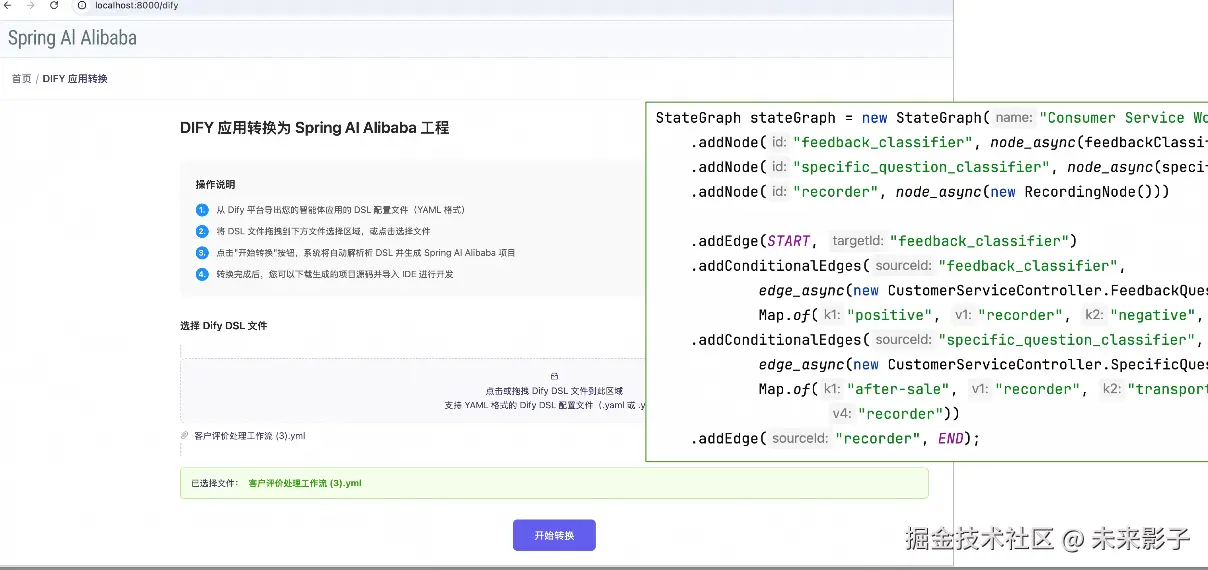Click the browser forward arrow
The image size is (1208, 570).
point(31,6)
